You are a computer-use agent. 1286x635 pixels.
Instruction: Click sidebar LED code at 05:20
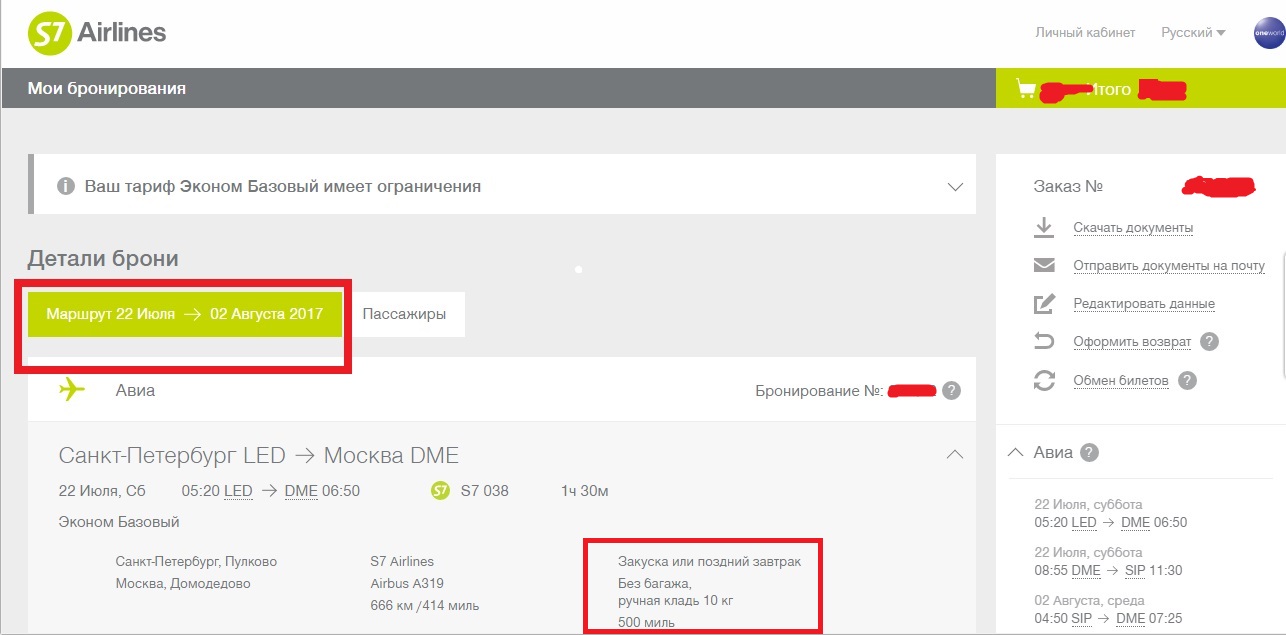[1084, 522]
